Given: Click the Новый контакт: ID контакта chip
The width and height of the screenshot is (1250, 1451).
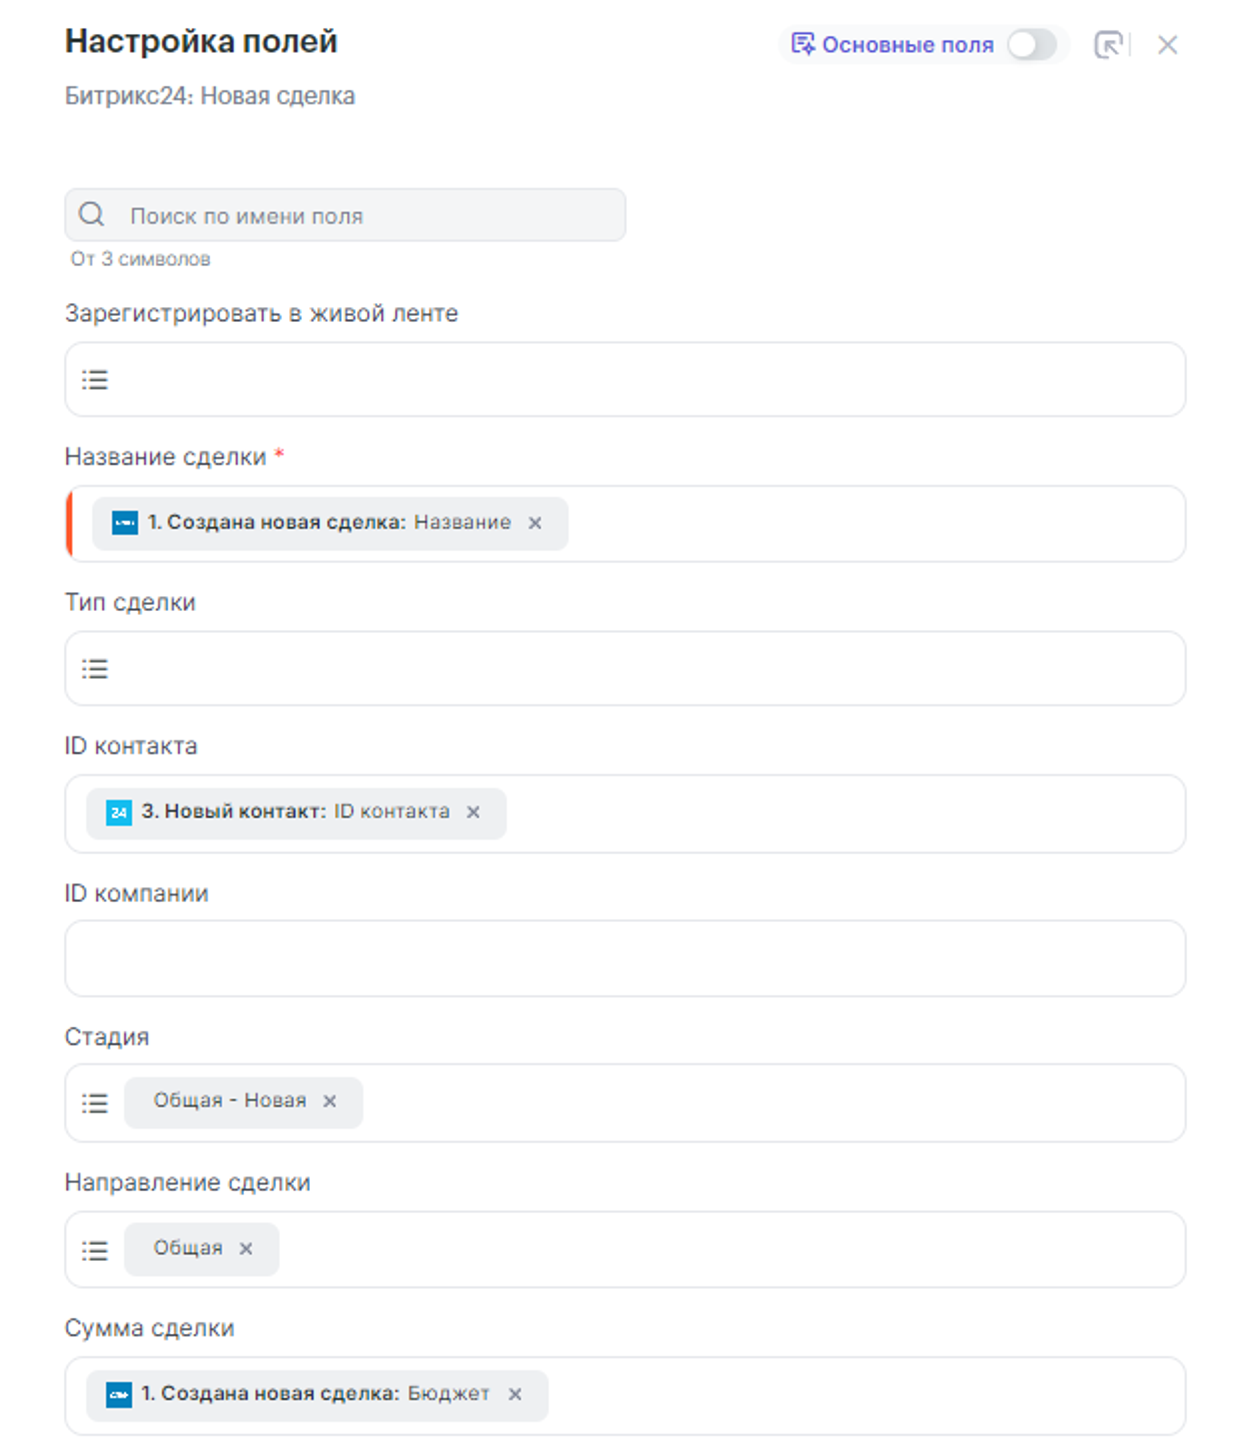Looking at the screenshot, I should click(x=290, y=812).
